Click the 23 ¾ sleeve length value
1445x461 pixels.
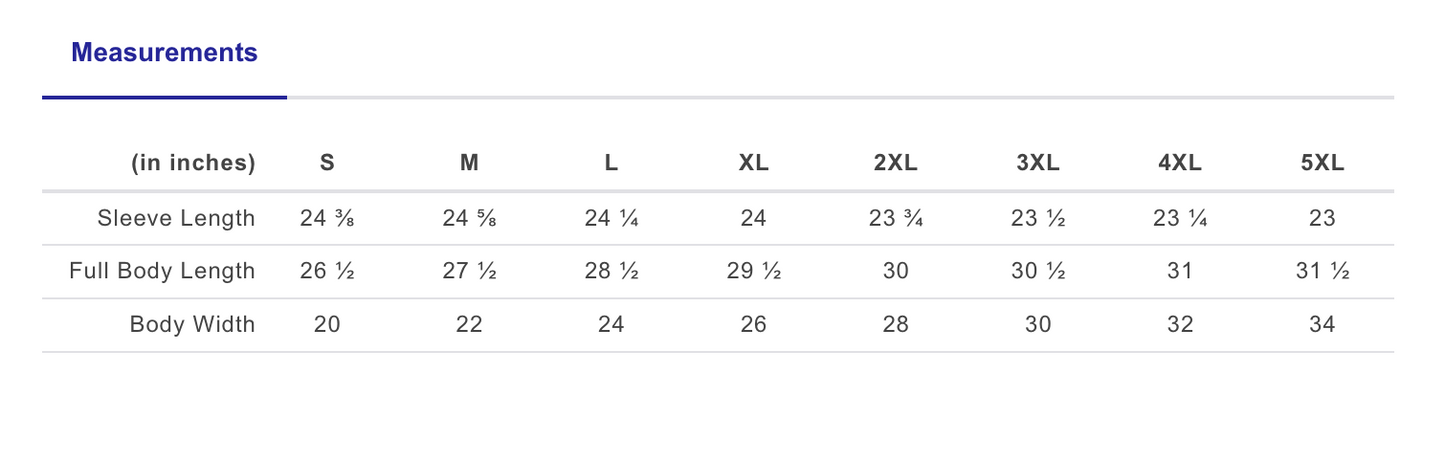coord(895,218)
